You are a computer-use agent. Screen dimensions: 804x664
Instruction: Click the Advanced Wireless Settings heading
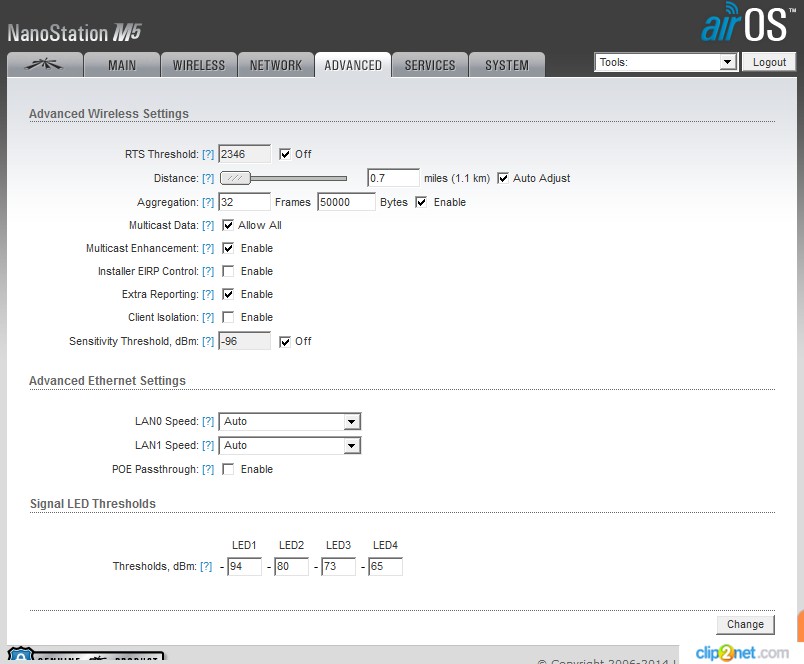point(109,114)
